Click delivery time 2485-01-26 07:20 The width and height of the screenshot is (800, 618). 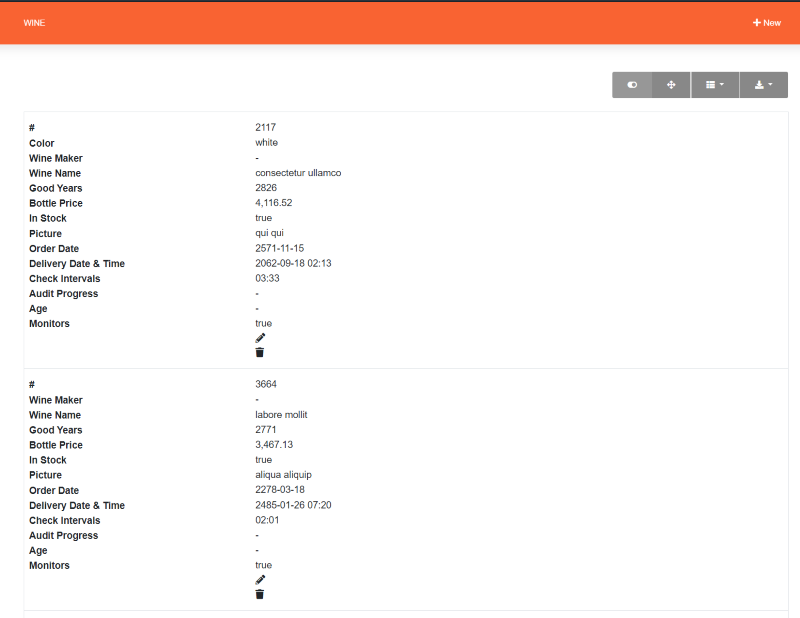coord(293,505)
